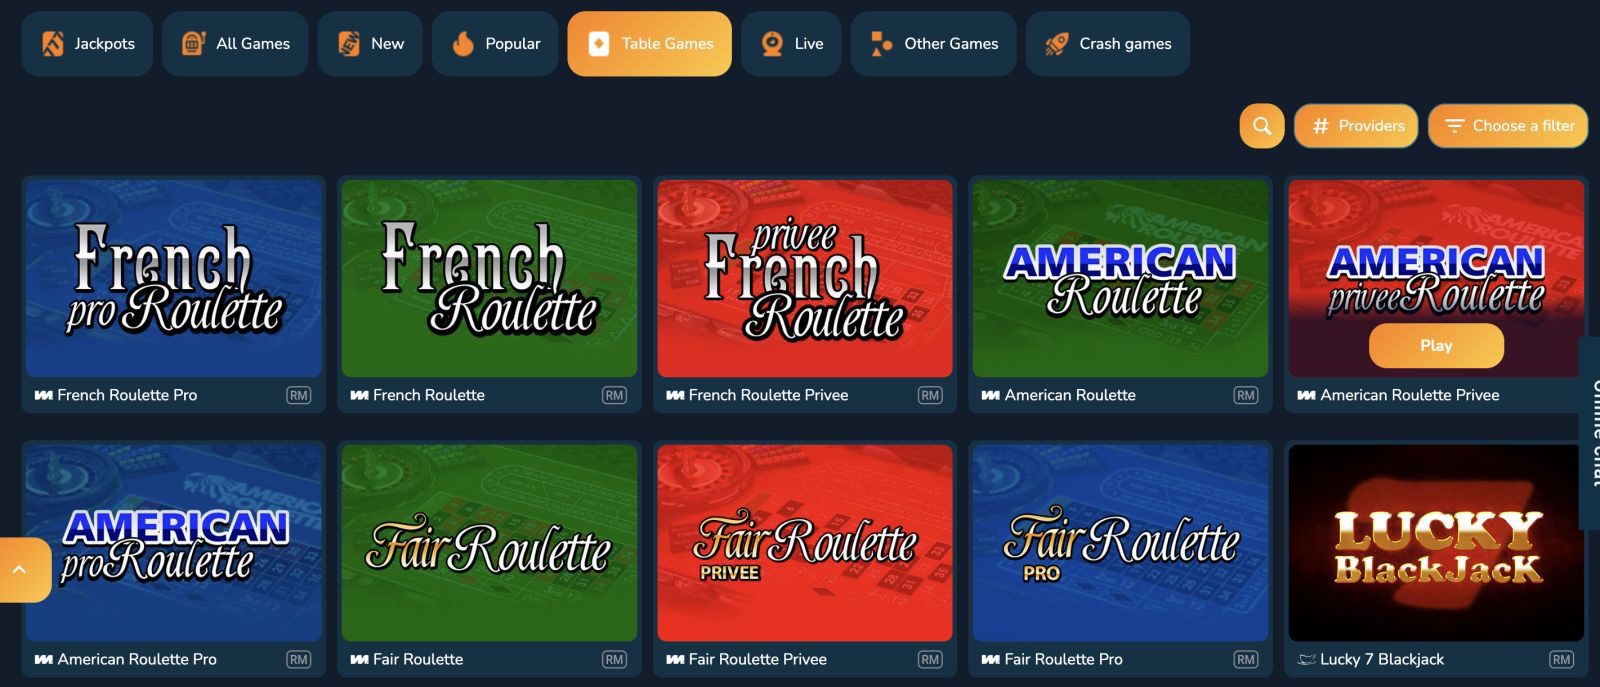Open the French Roulette Privee thumbnail
1600x687 pixels.
tap(805, 278)
